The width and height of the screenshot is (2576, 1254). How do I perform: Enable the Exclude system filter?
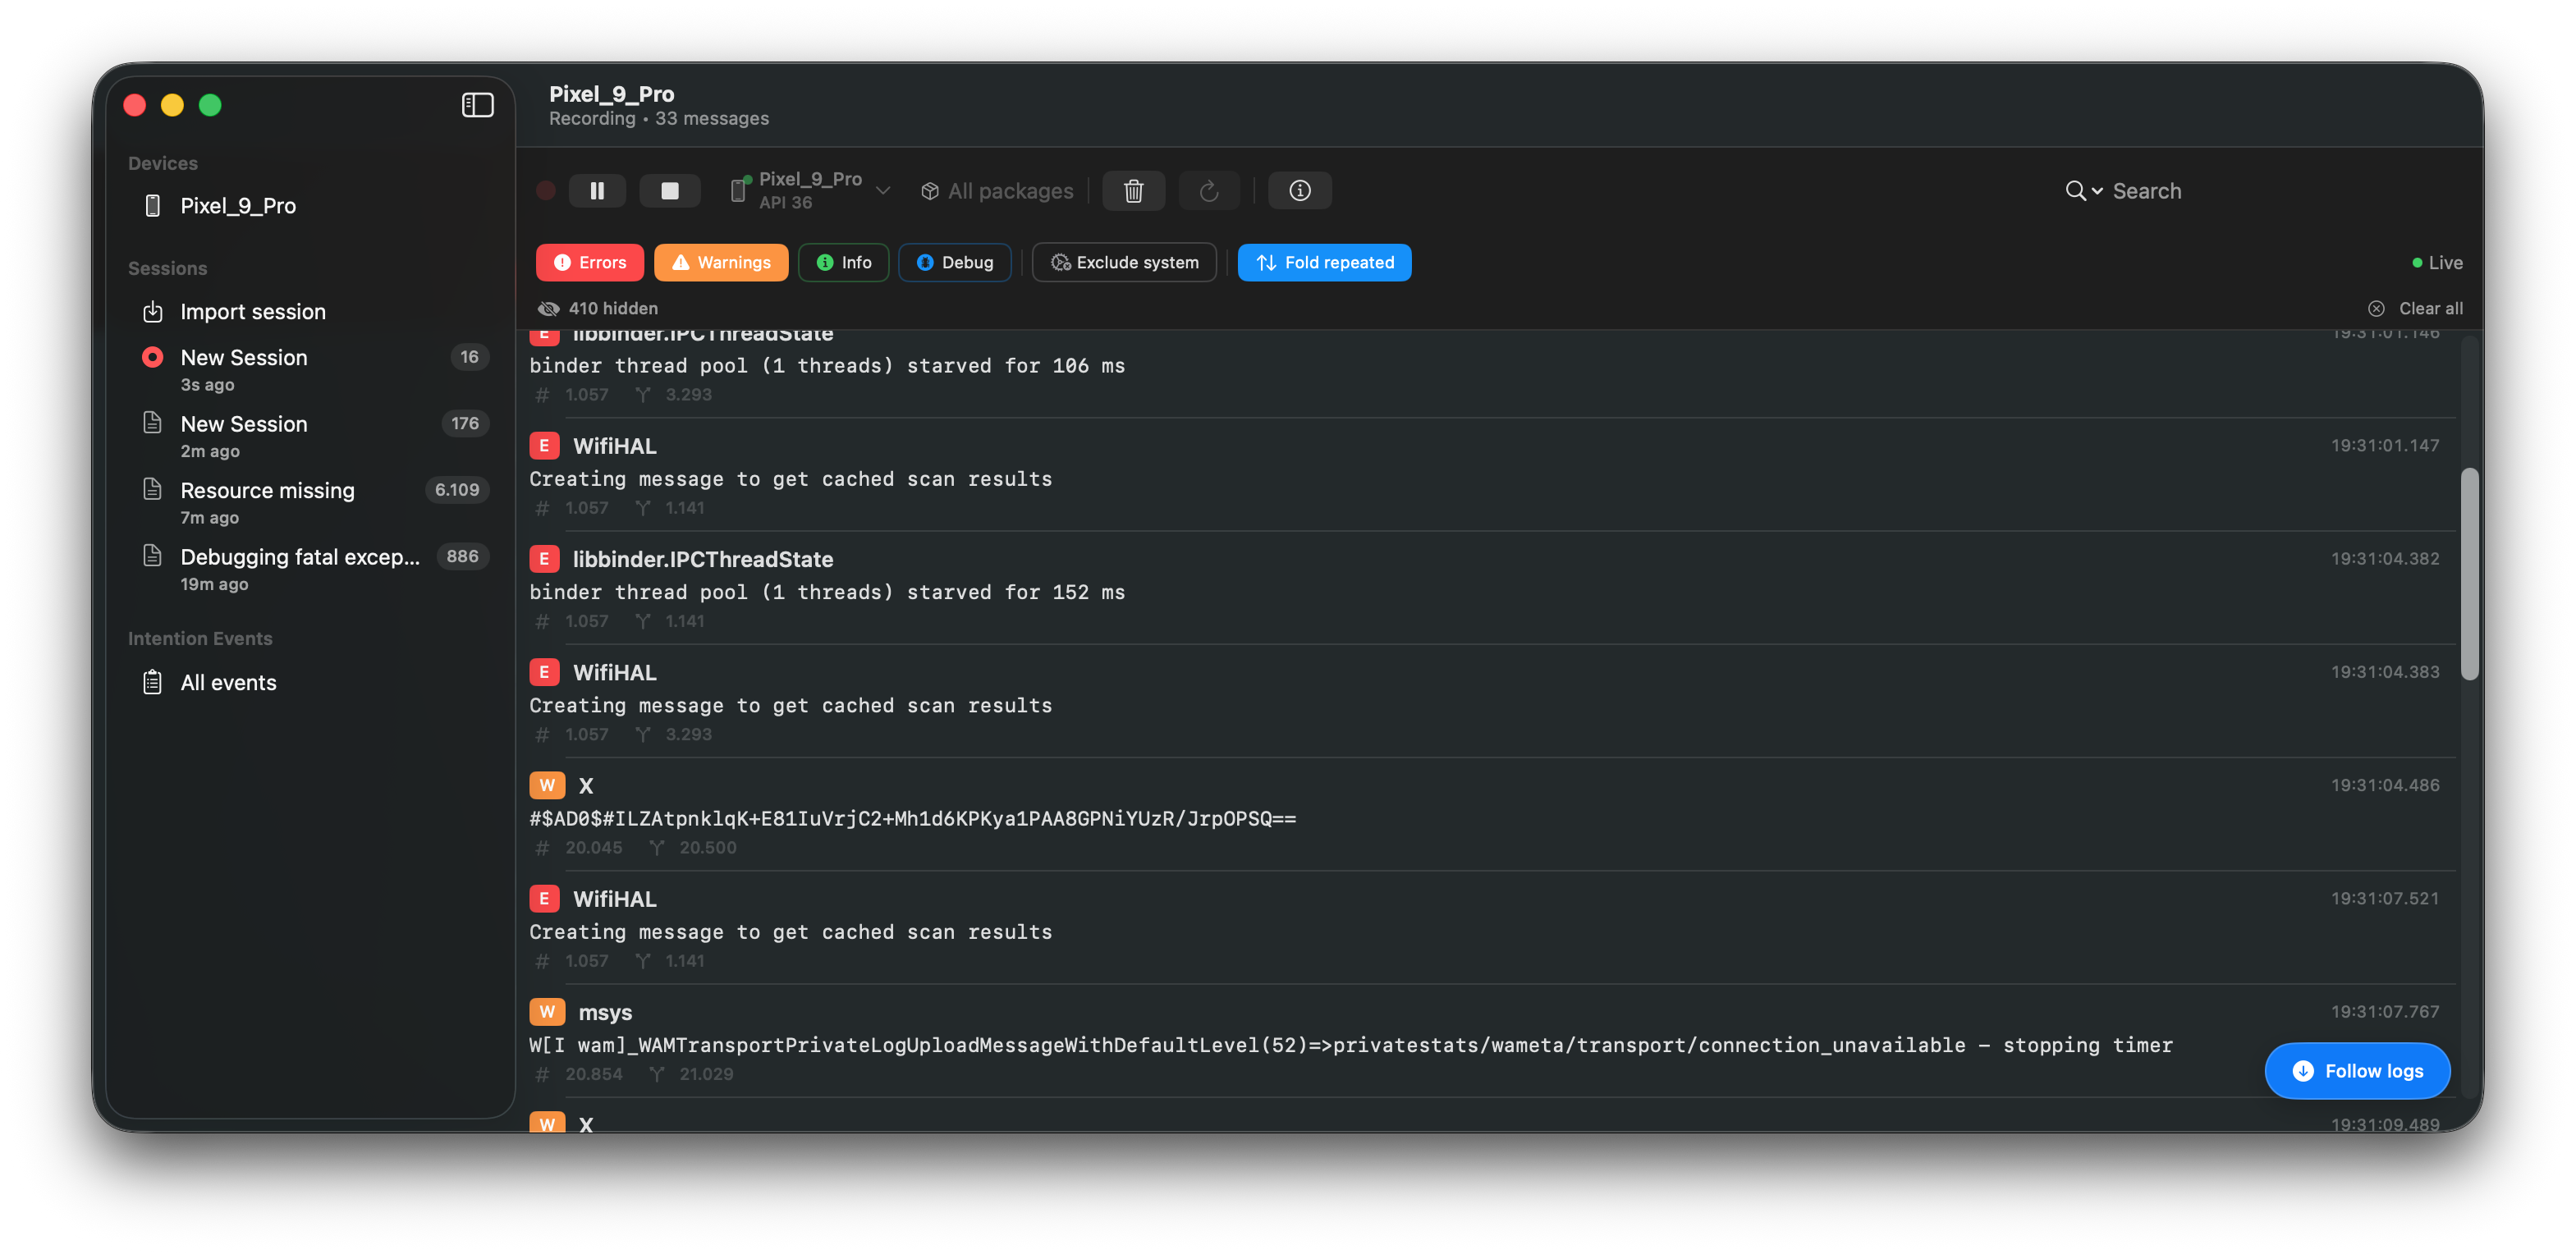click(x=1124, y=262)
